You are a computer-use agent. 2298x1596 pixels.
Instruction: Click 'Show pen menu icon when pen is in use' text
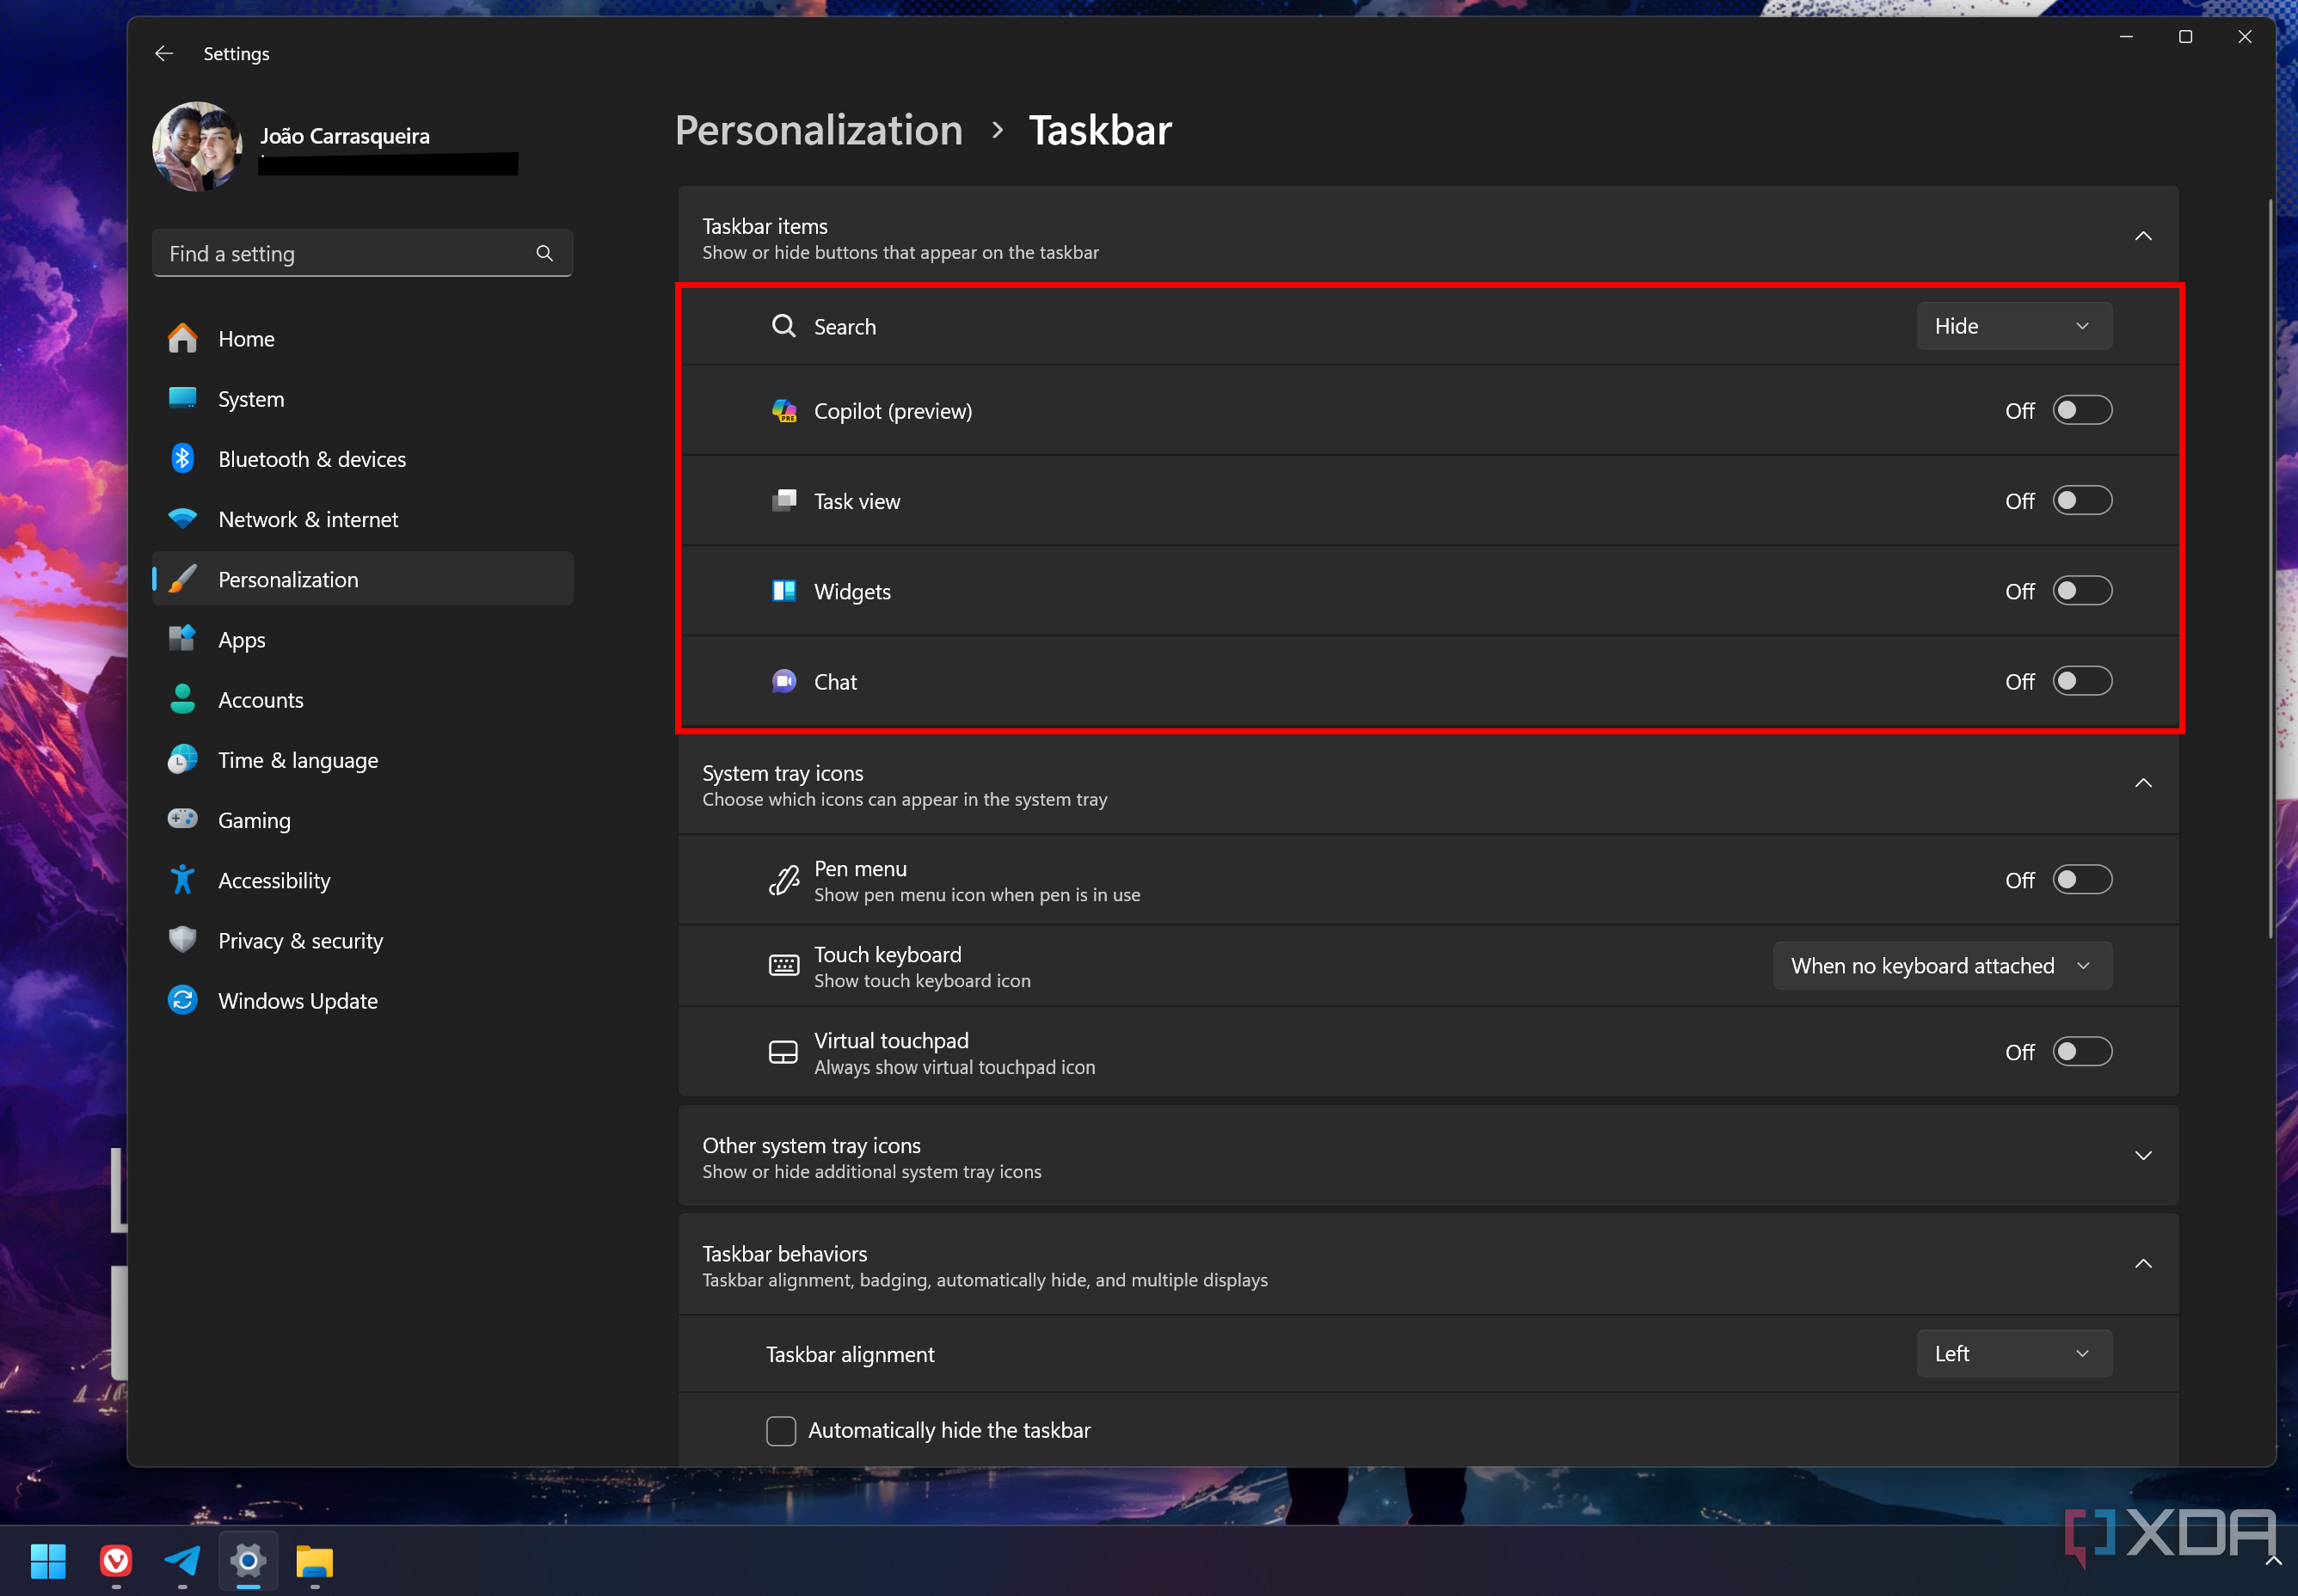coord(977,895)
